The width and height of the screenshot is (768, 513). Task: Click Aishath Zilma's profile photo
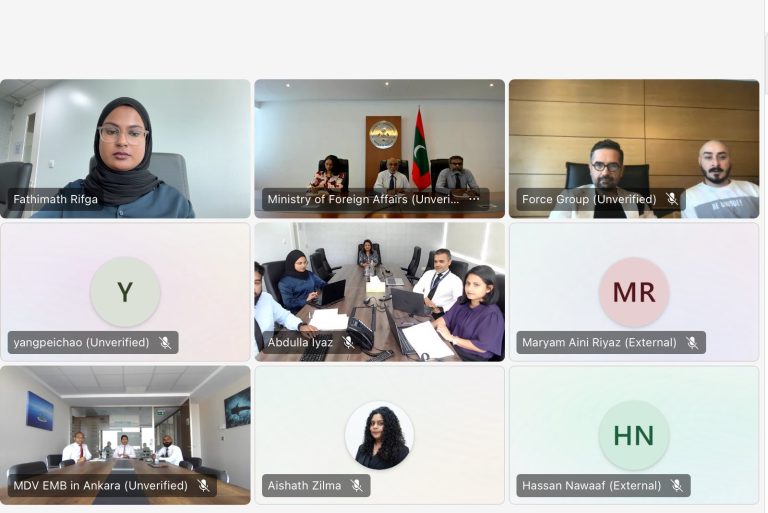[380, 435]
